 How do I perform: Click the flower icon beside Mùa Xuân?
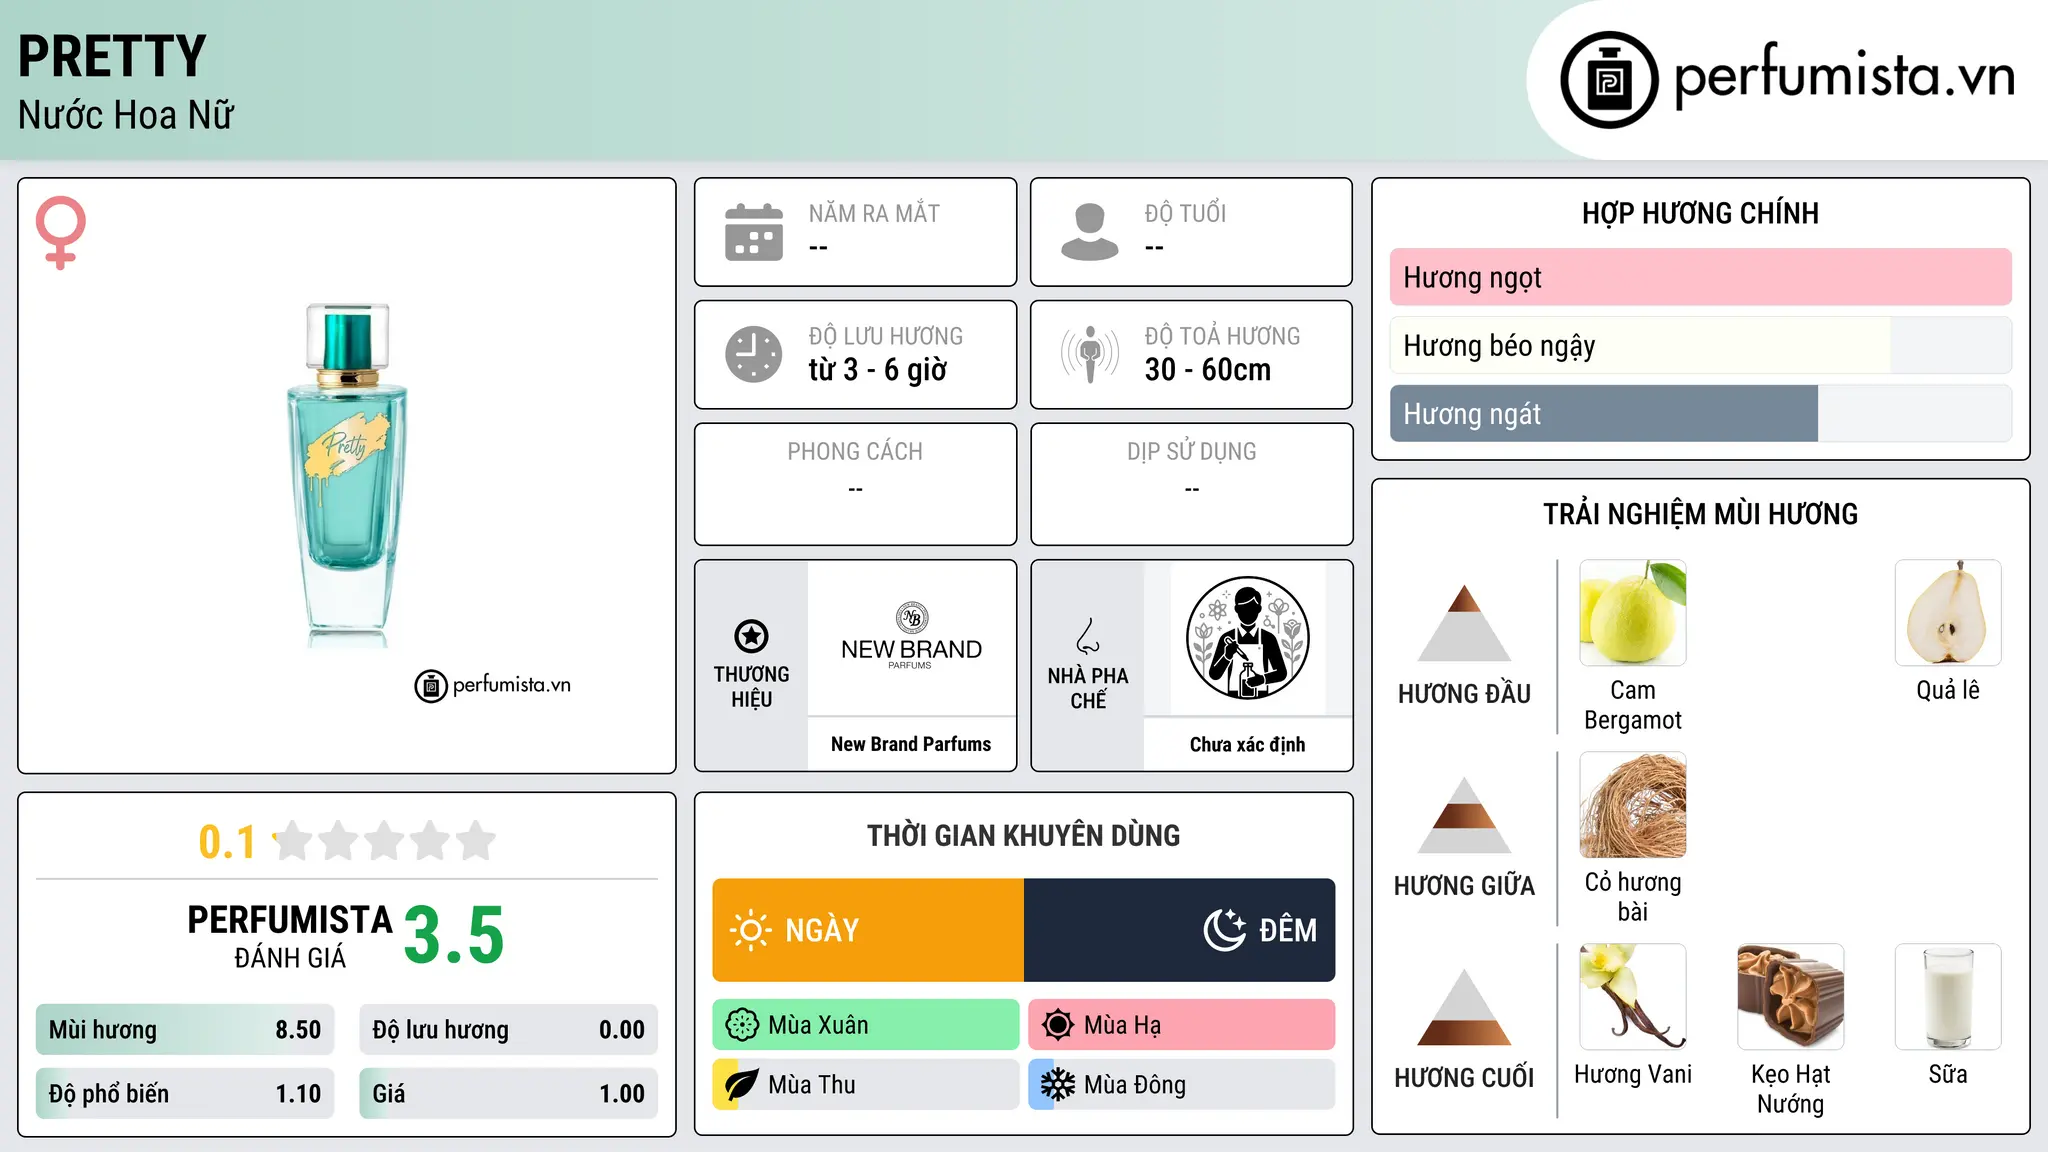[742, 1025]
